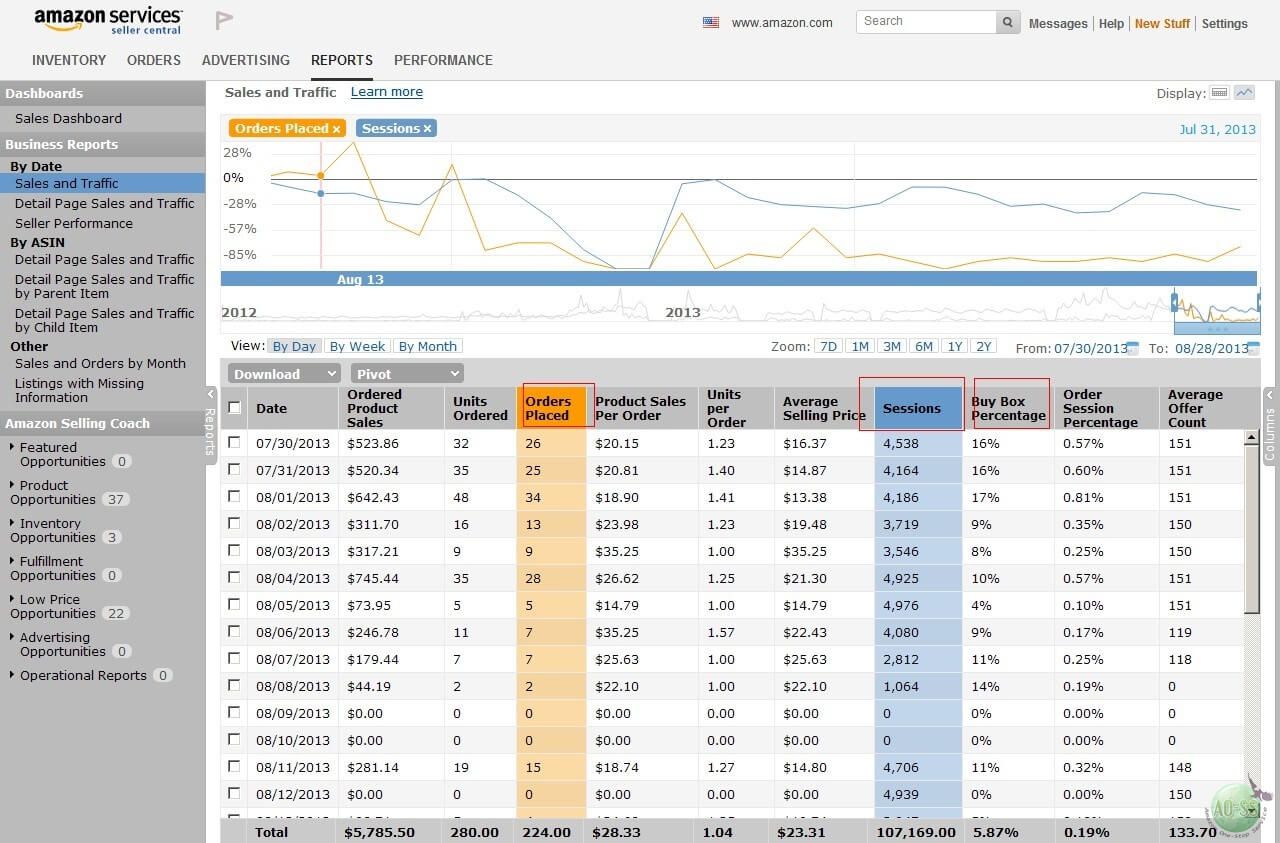This screenshot has height=843, width=1280.
Task: Select the 08/05/2013 row checkbox
Action: click(234, 604)
